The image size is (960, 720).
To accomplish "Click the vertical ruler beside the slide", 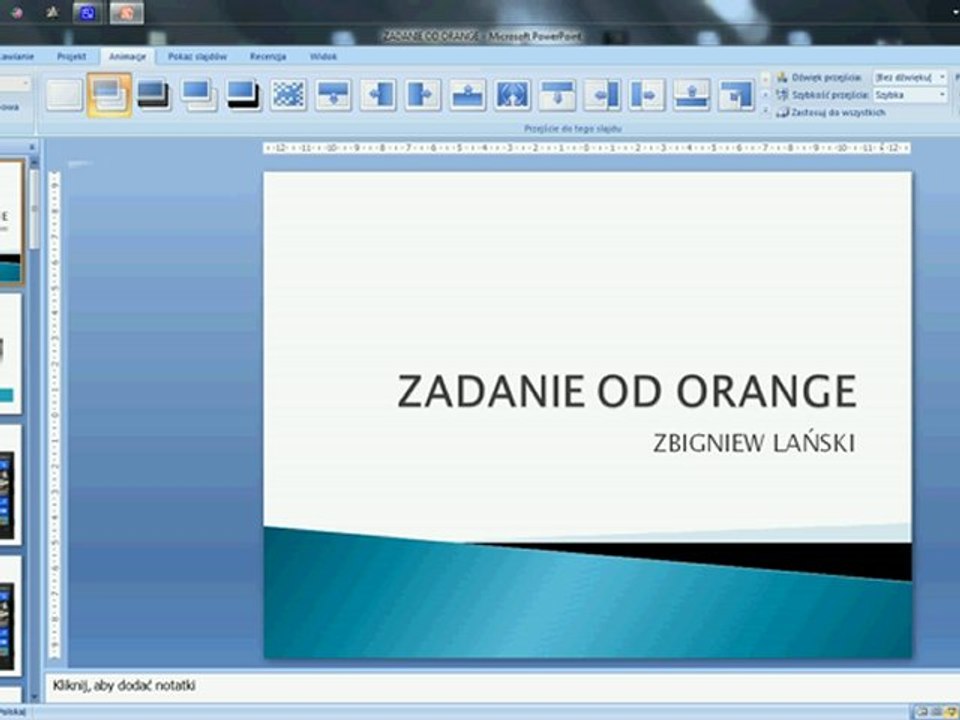I will tap(54, 415).
